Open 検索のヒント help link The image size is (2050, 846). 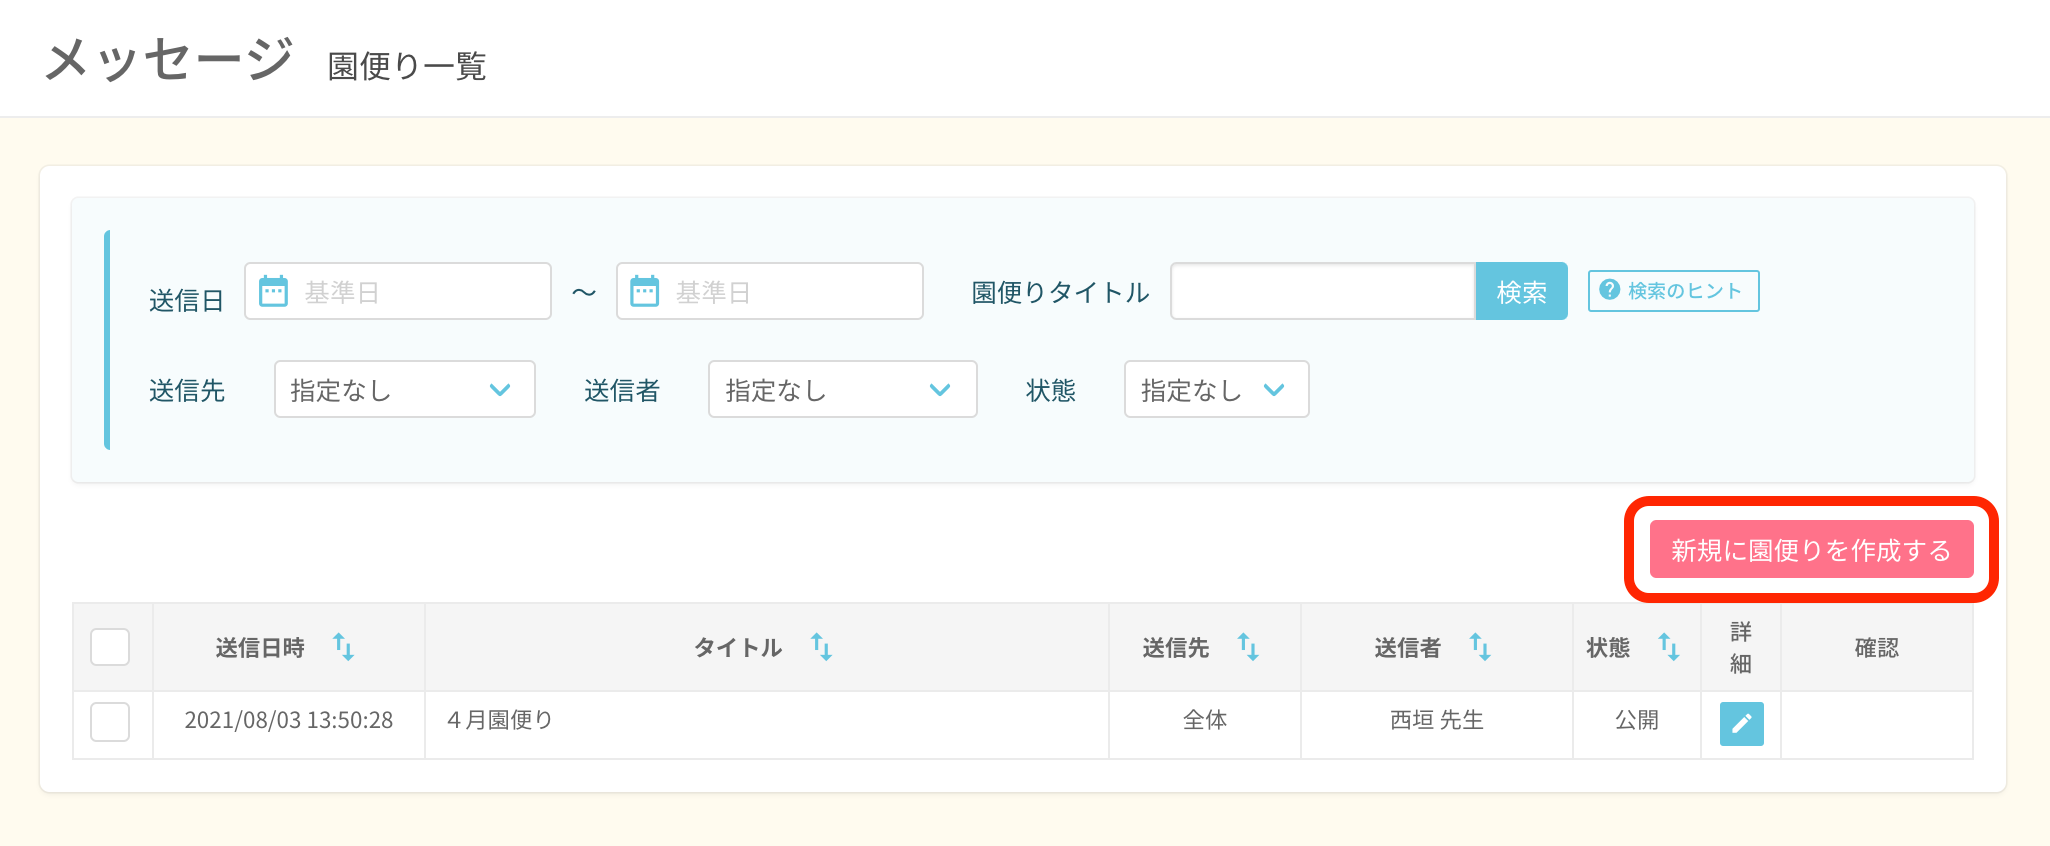[1674, 291]
